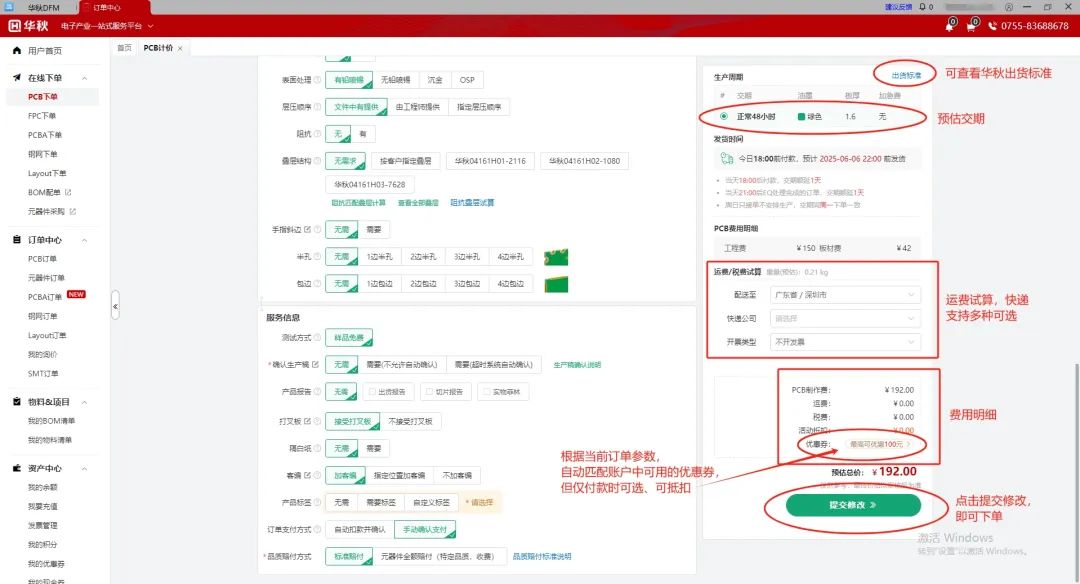Screen dimensions: 1080x584
Task: Click the edit icon beside 打叉板
Action: (x=307, y=421)
